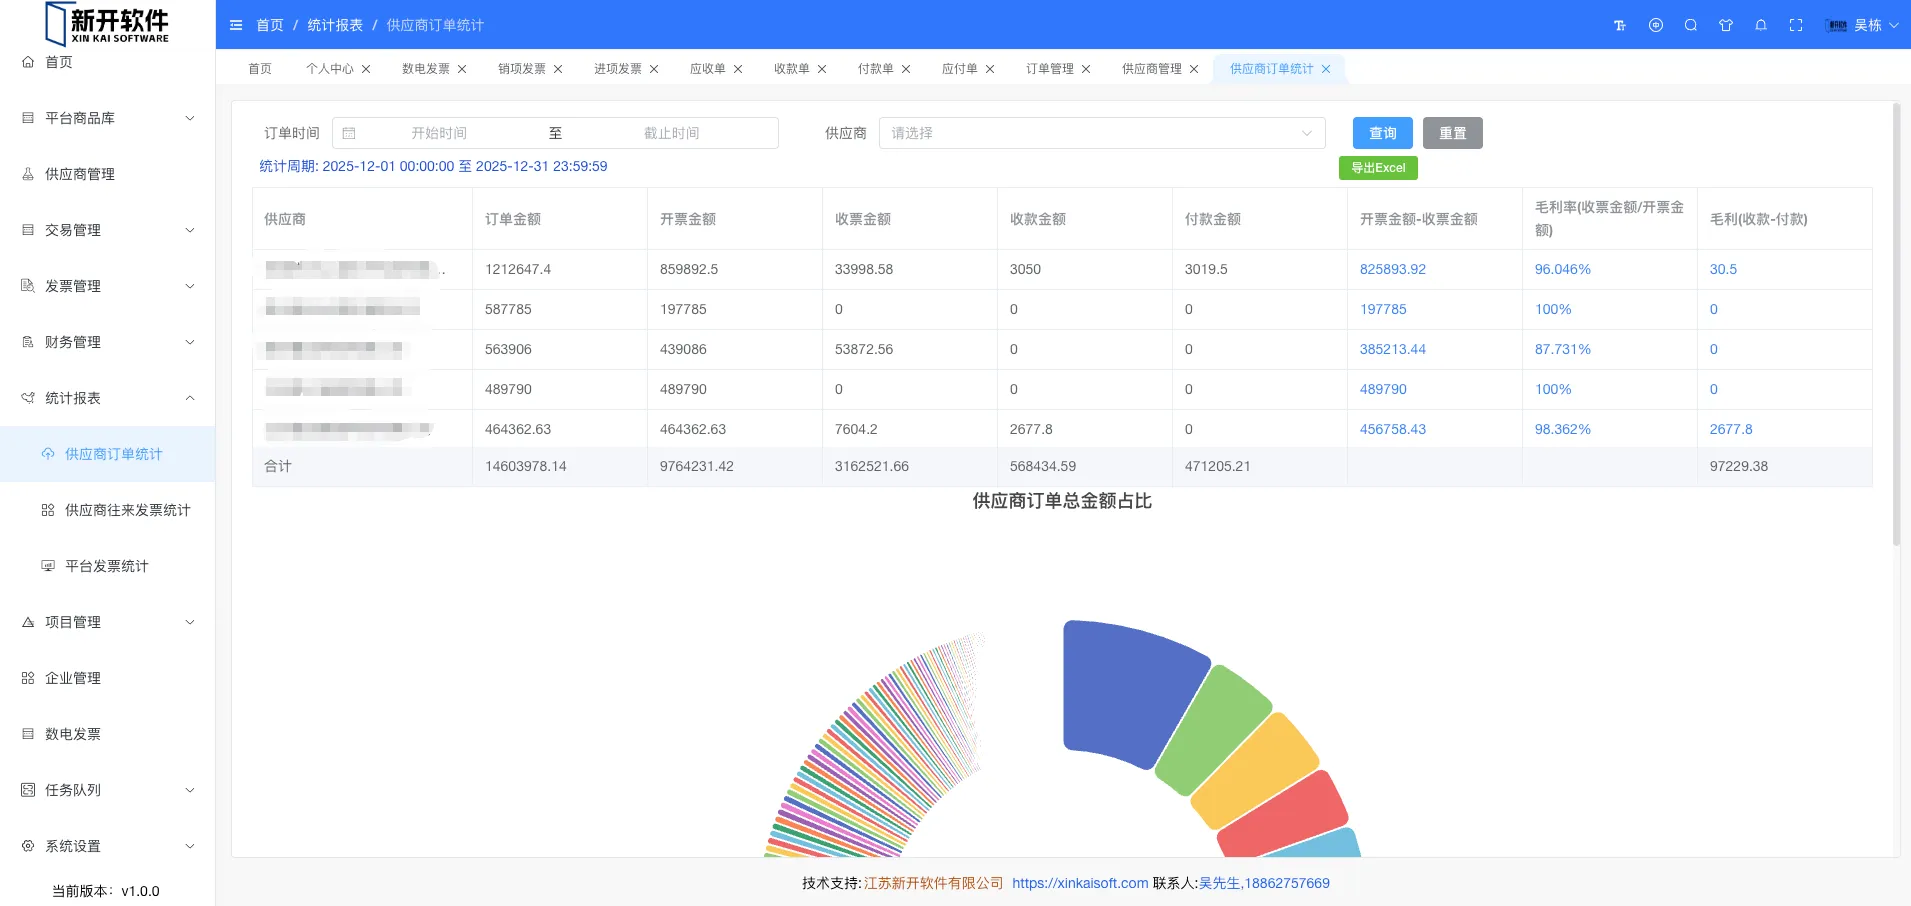Open the search magnifier in header

point(1691,25)
